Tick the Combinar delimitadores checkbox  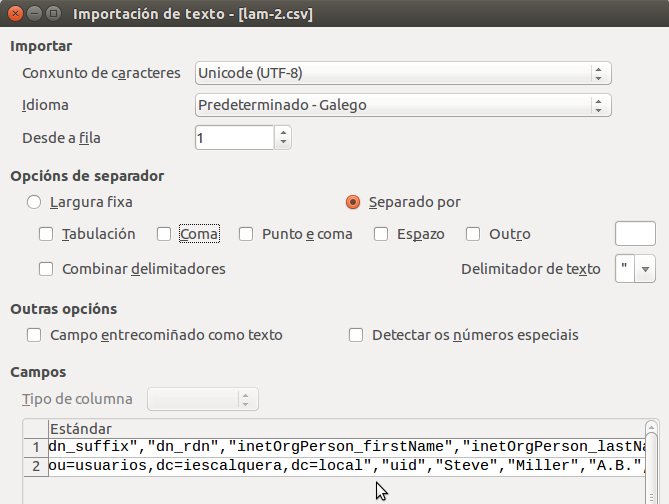(46, 269)
